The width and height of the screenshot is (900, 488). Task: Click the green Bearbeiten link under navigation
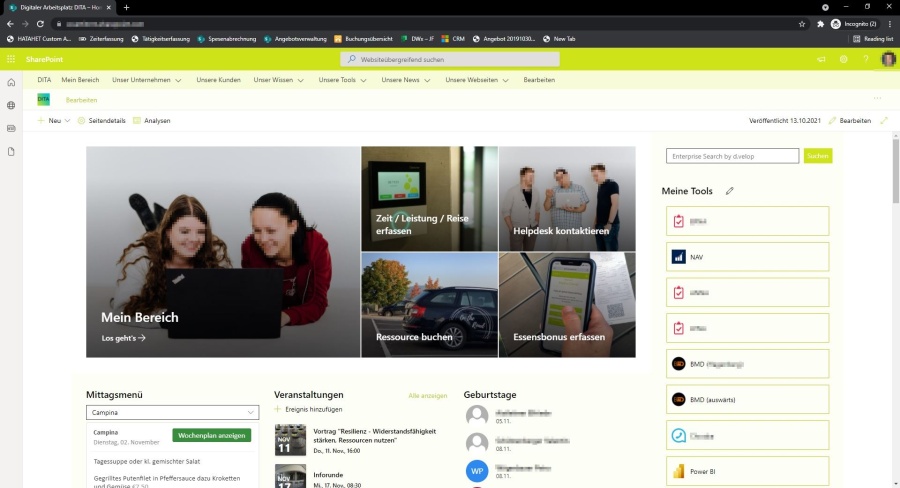(x=82, y=100)
